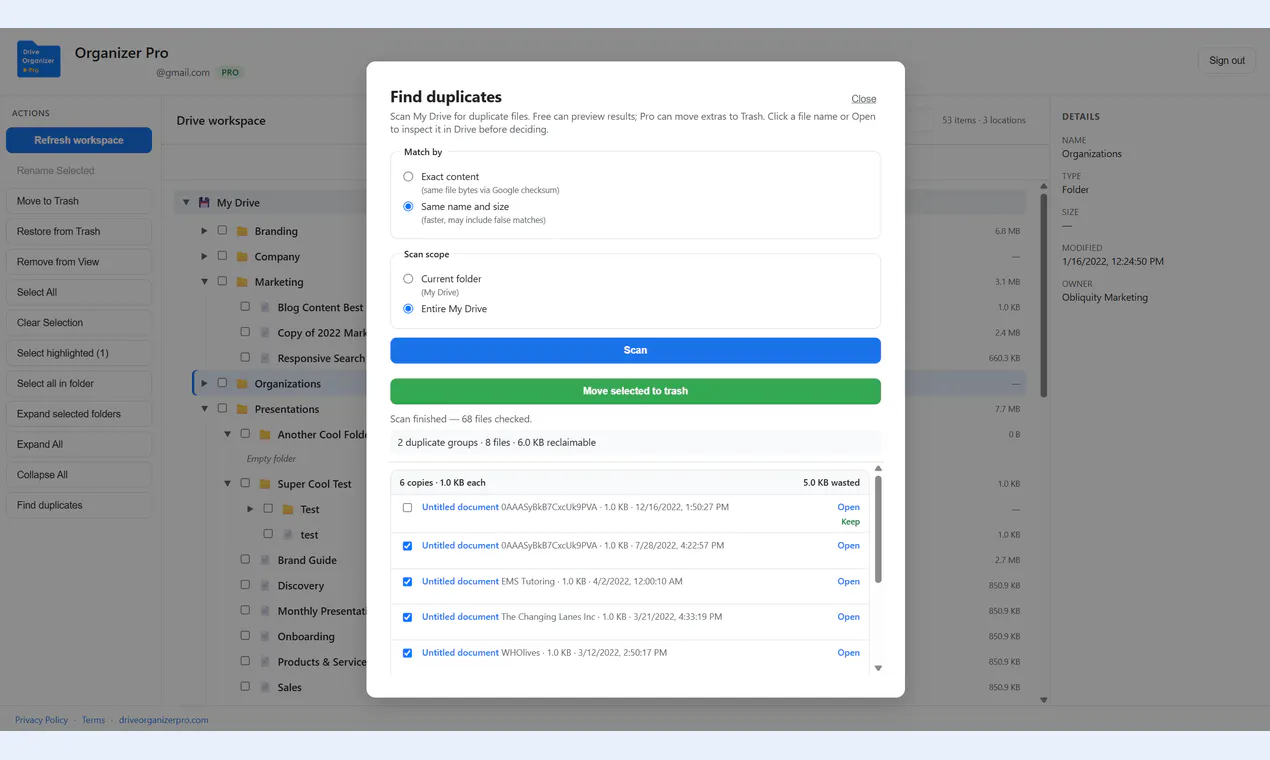
Task: Click the workspace tree scrollbar thumb
Action: pyautogui.click(x=1044, y=295)
